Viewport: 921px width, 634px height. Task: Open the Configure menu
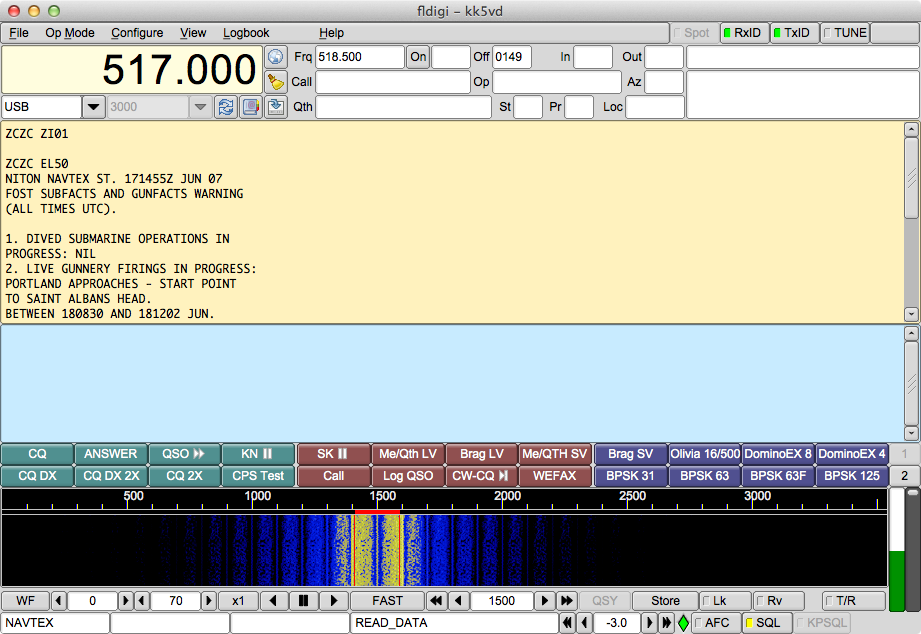pos(137,33)
